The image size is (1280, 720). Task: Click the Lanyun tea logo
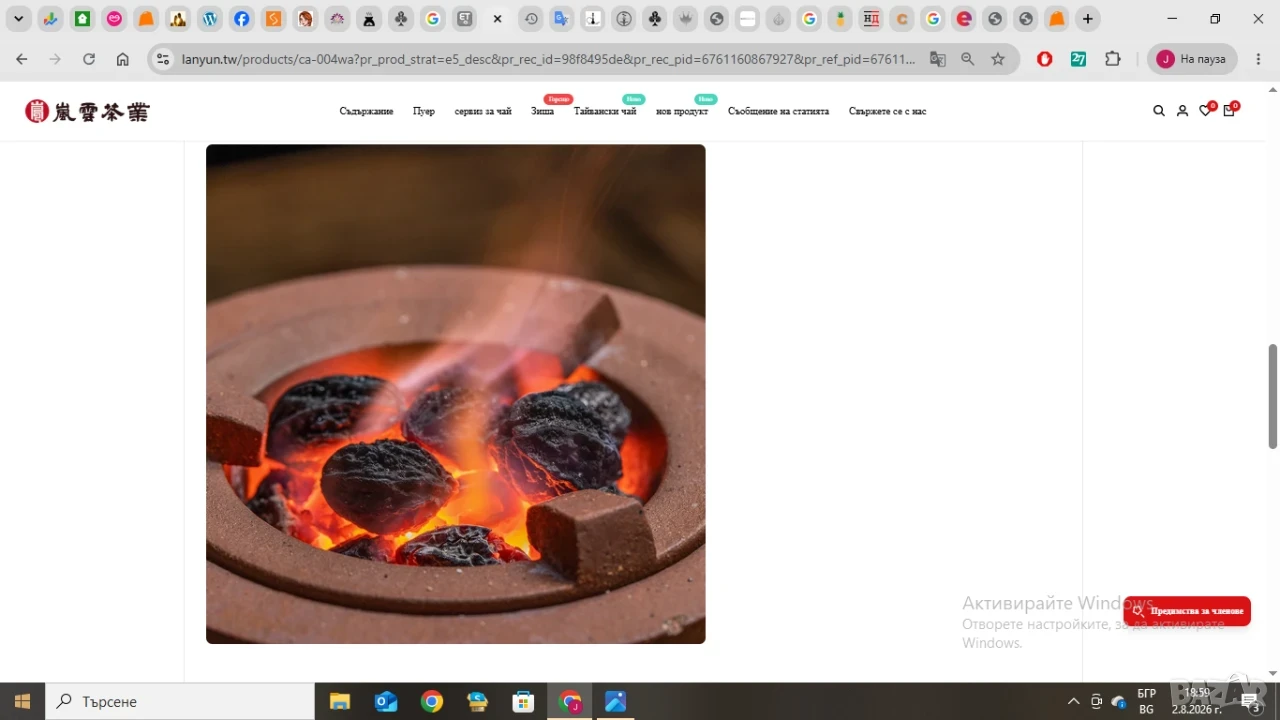(87, 111)
